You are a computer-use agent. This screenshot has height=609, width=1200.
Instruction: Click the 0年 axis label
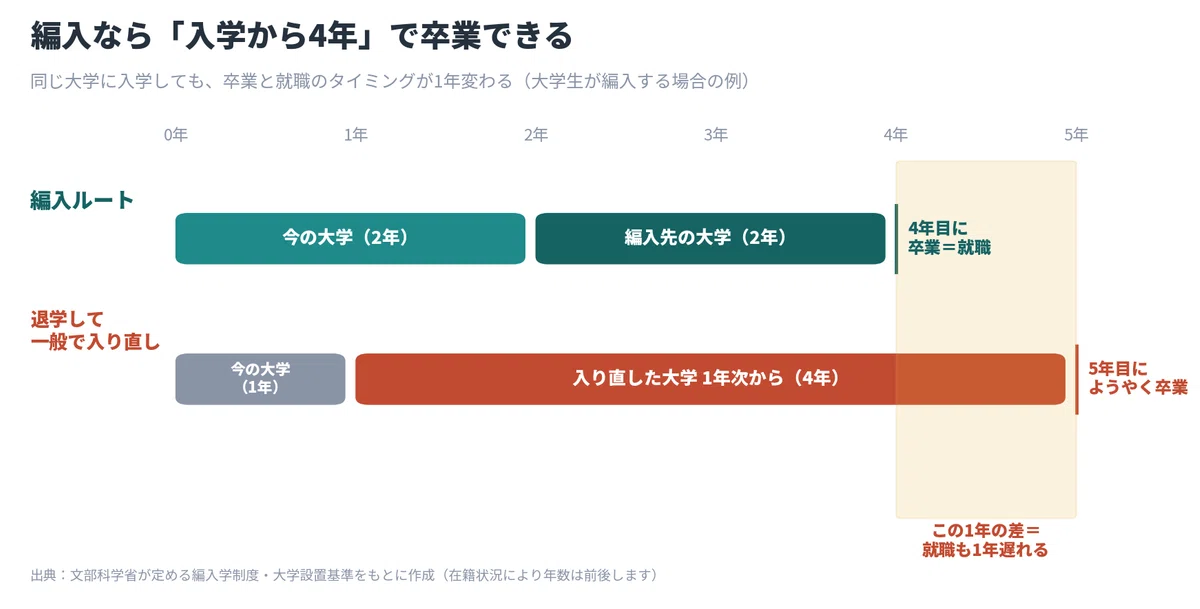(175, 135)
